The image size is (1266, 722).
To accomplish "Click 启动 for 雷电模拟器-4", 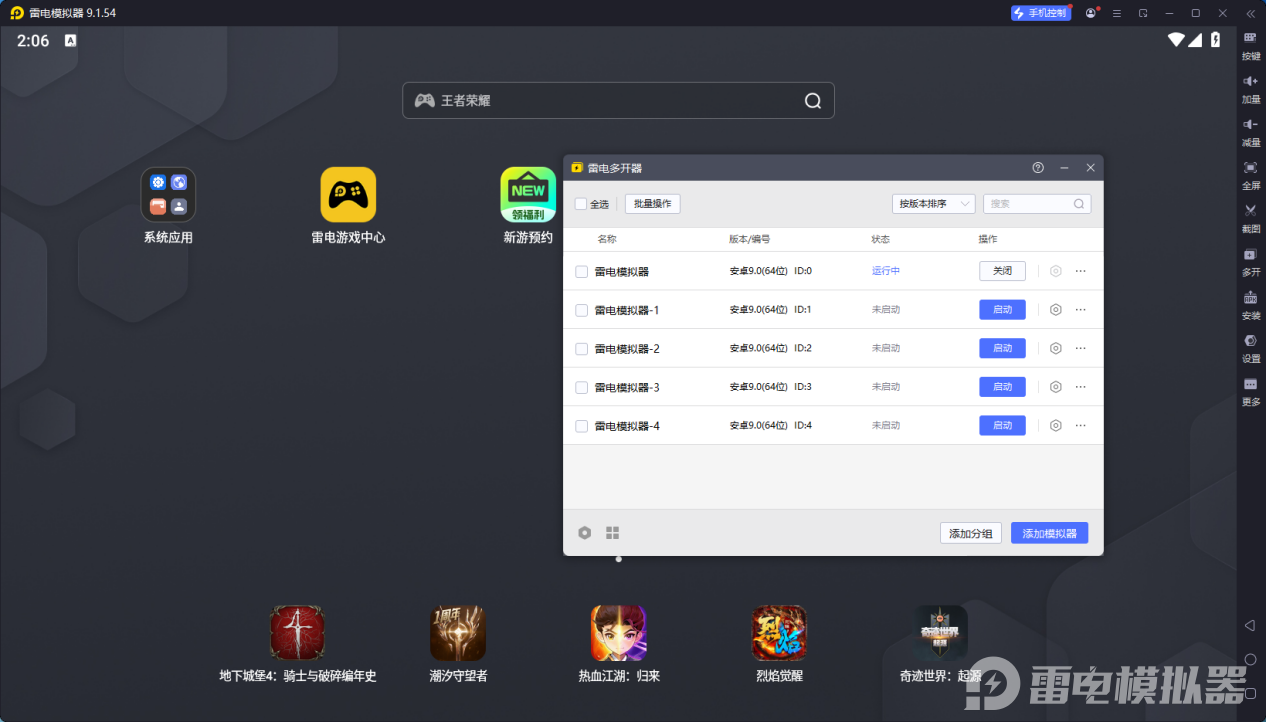I will [1002, 425].
